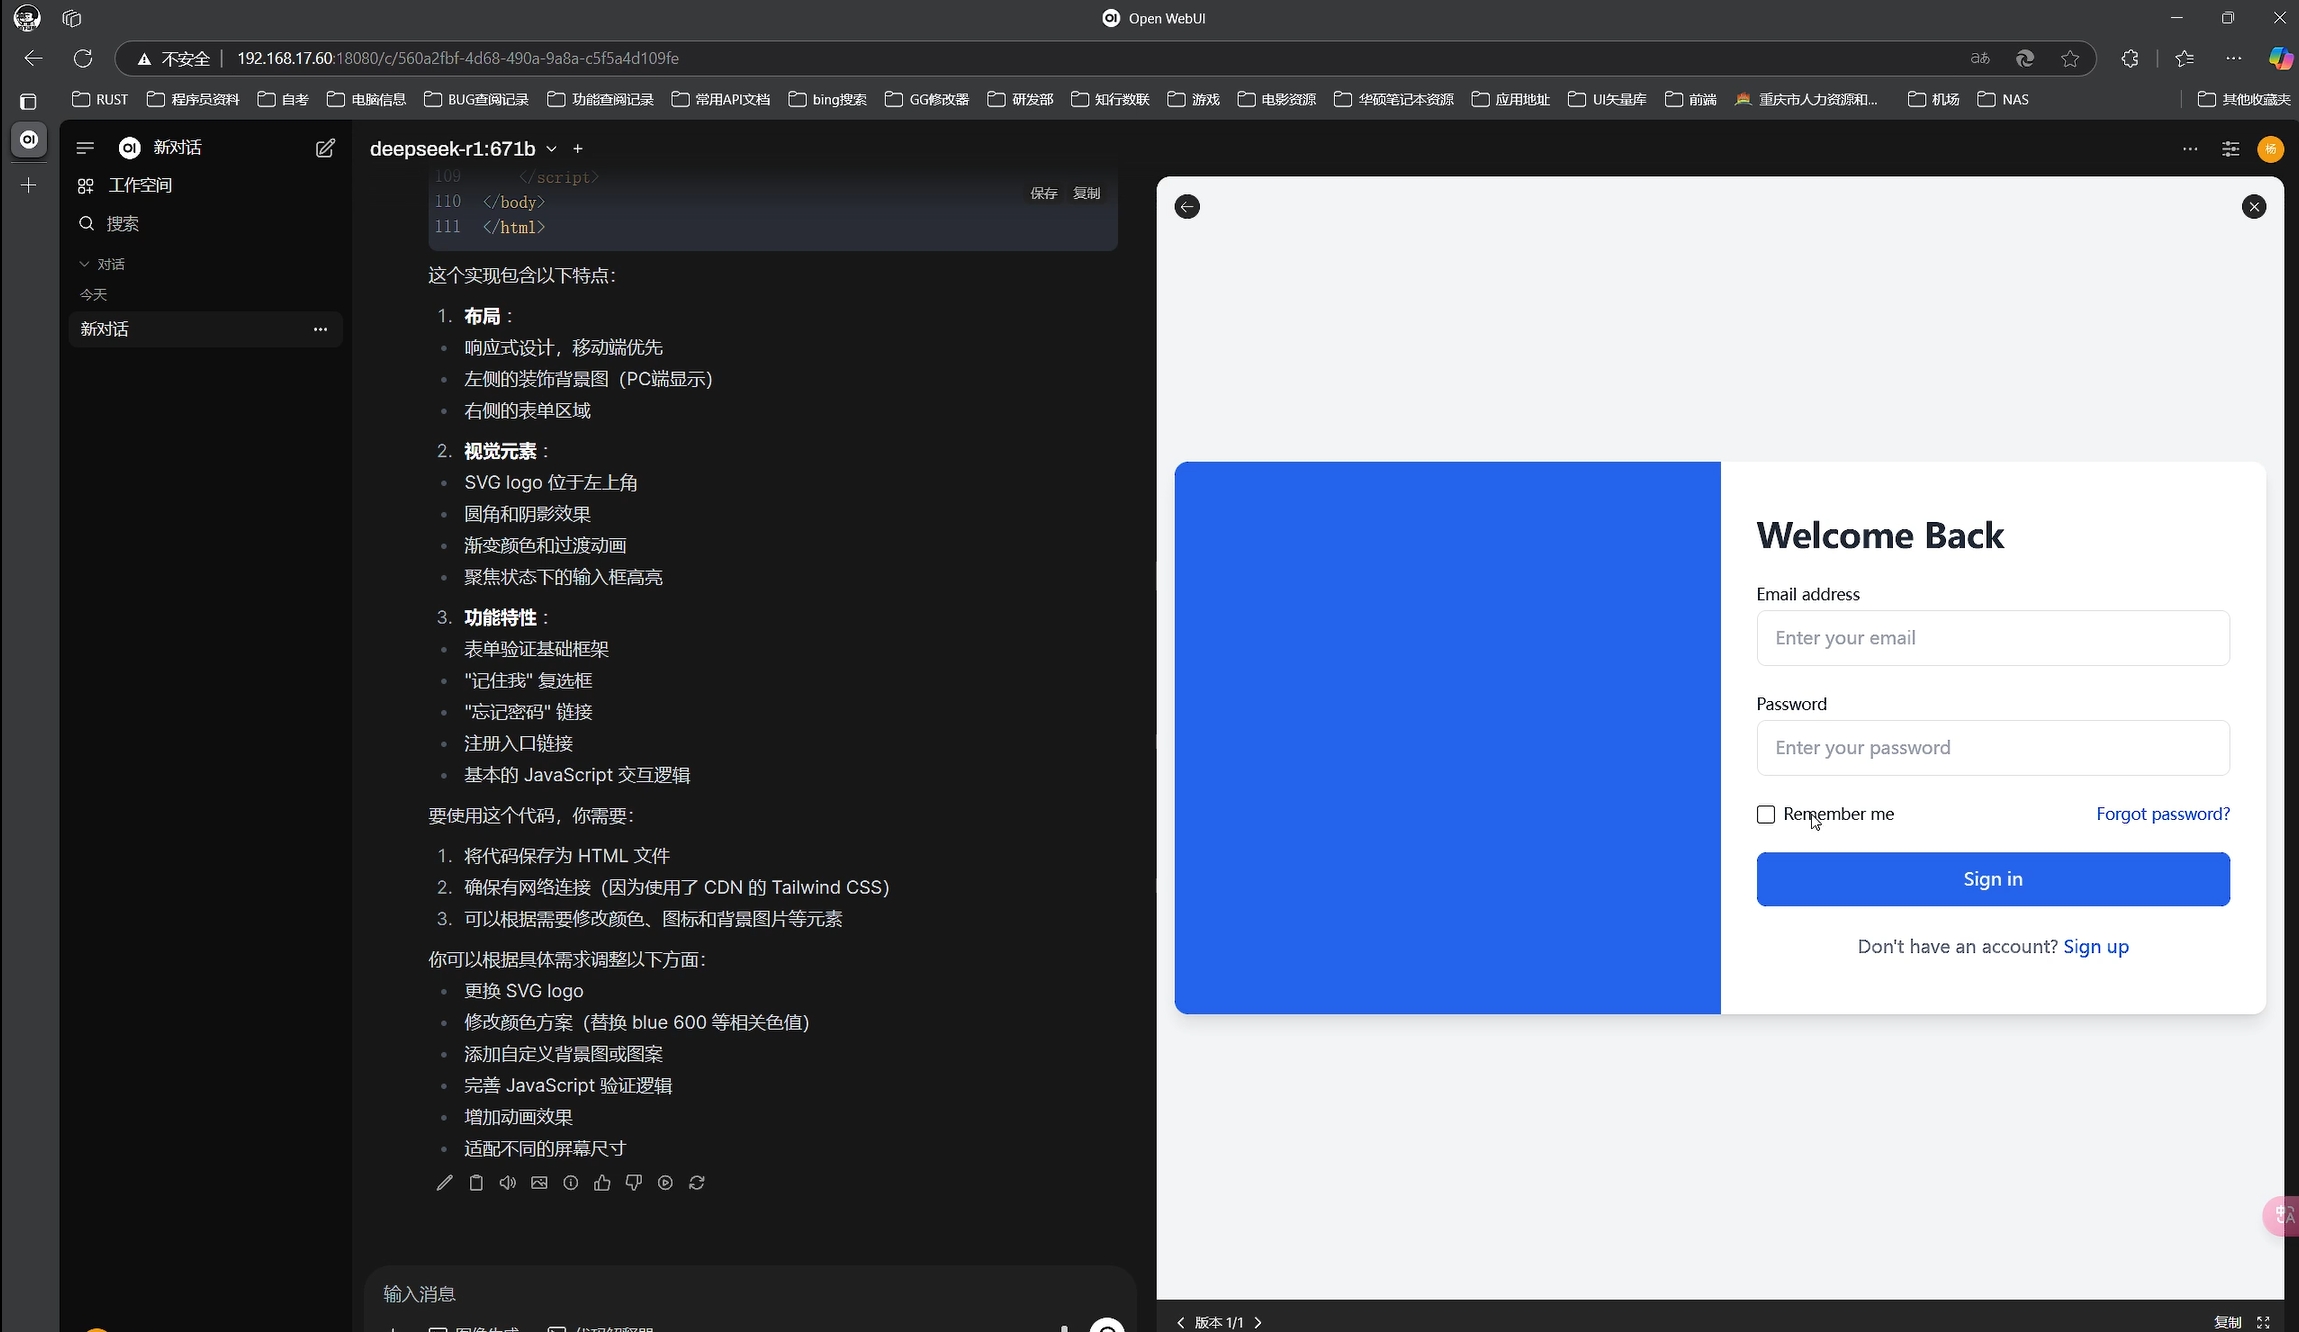Click the Sign up link
The image size is (2299, 1332).
point(2096,946)
